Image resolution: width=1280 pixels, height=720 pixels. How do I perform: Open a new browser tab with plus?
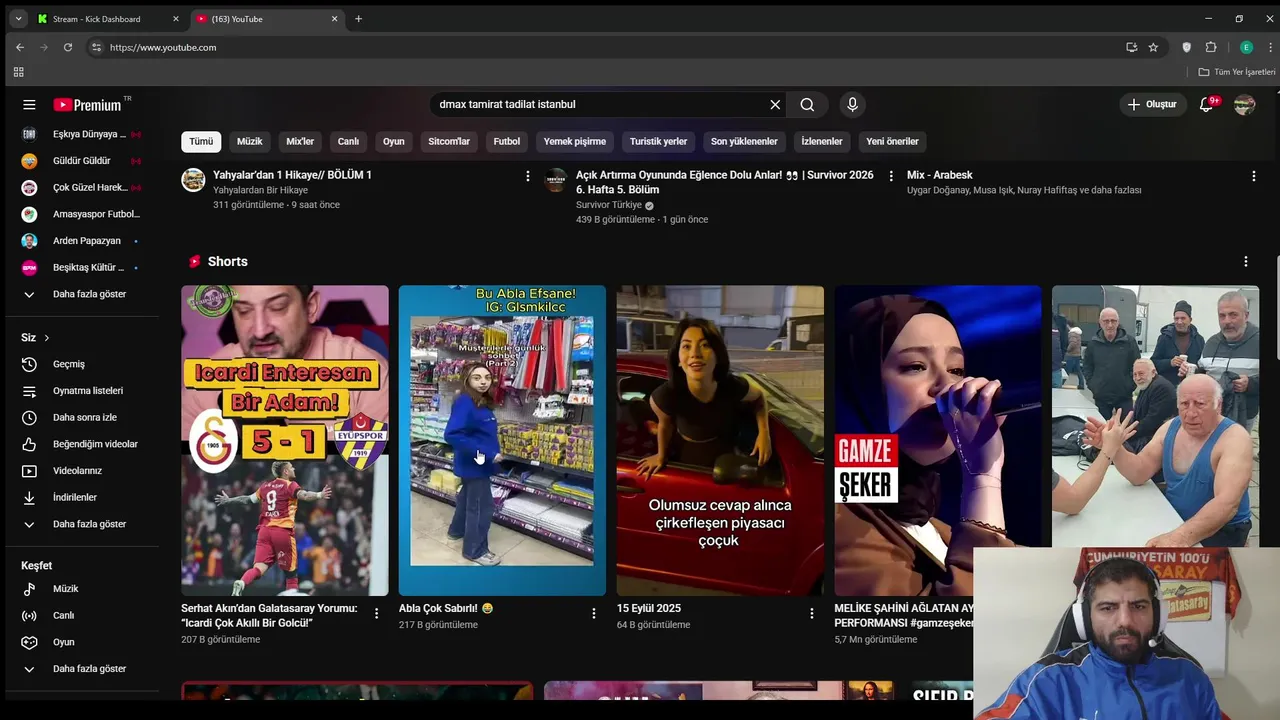[x=358, y=19]
